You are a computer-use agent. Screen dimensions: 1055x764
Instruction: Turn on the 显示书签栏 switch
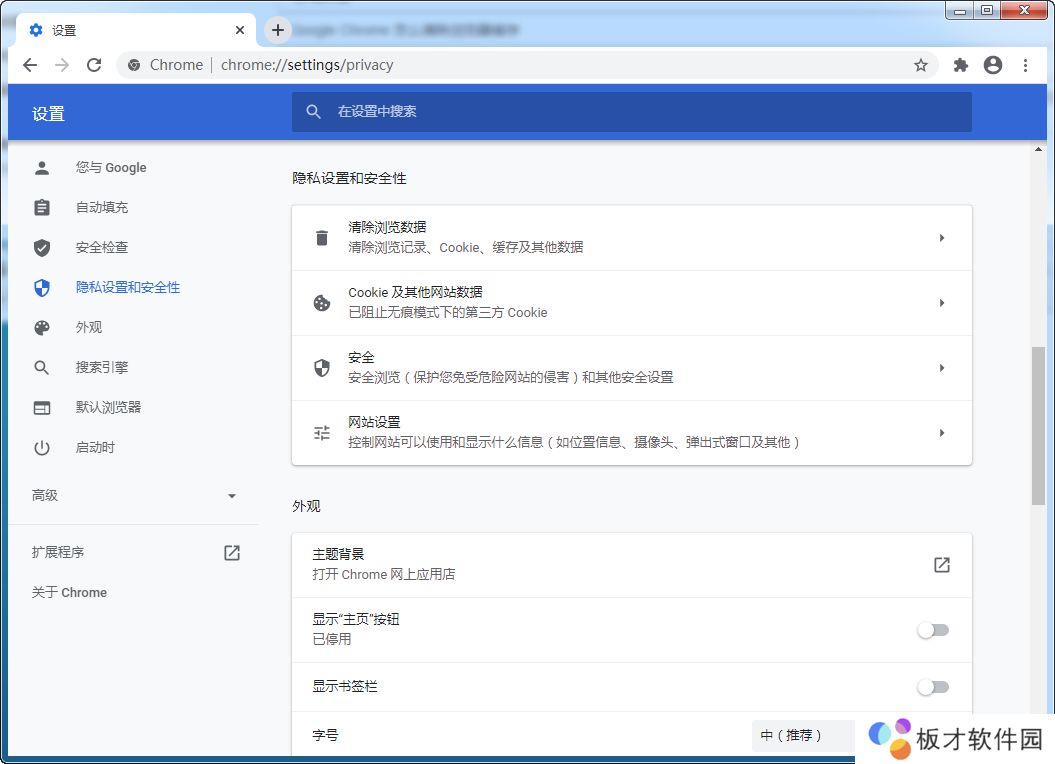click(933, 687)
